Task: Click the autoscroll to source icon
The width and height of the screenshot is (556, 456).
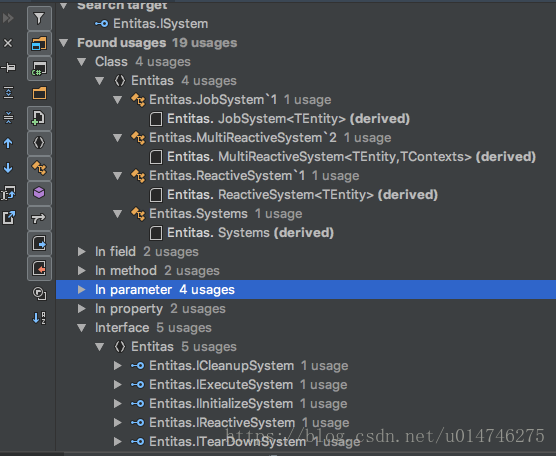Action: pos(8,193)
